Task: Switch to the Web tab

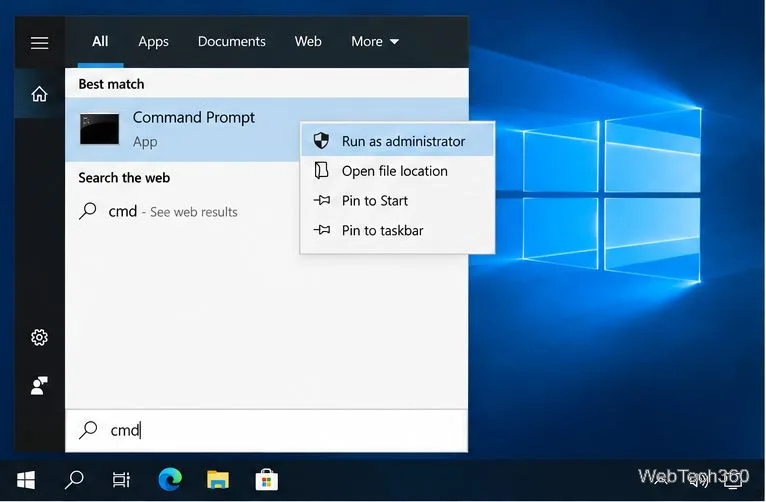Action: (308, 42)
